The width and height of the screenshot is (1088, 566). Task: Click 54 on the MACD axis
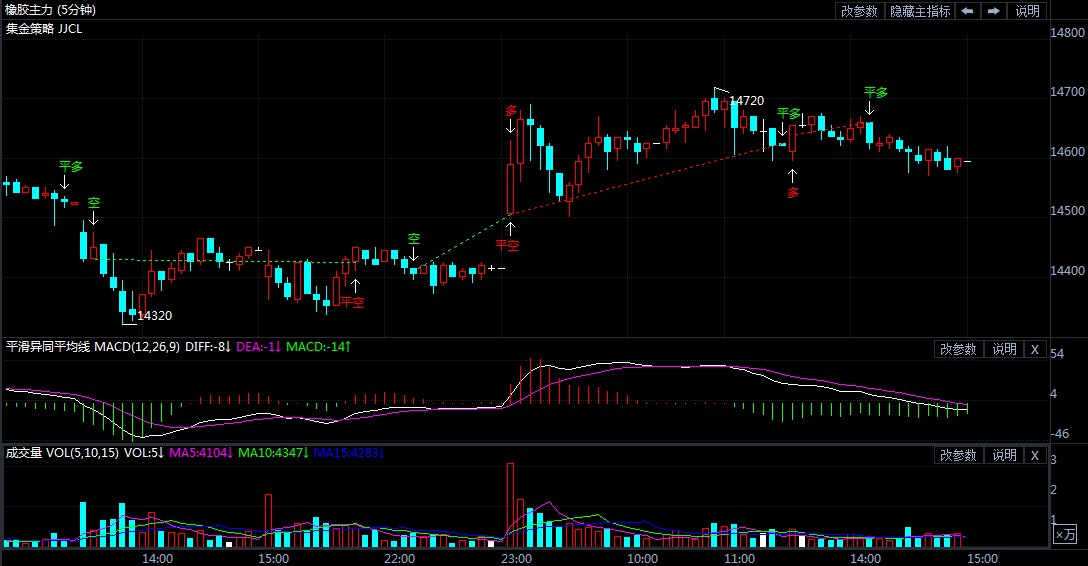coord(1057,354)
